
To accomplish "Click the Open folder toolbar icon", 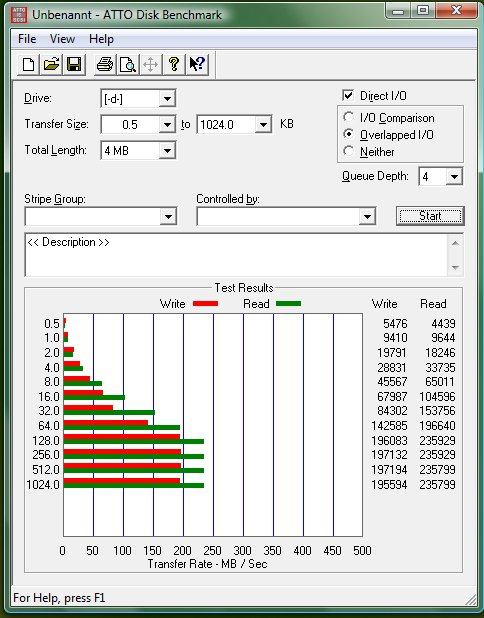I will click(x=51, y=64).
